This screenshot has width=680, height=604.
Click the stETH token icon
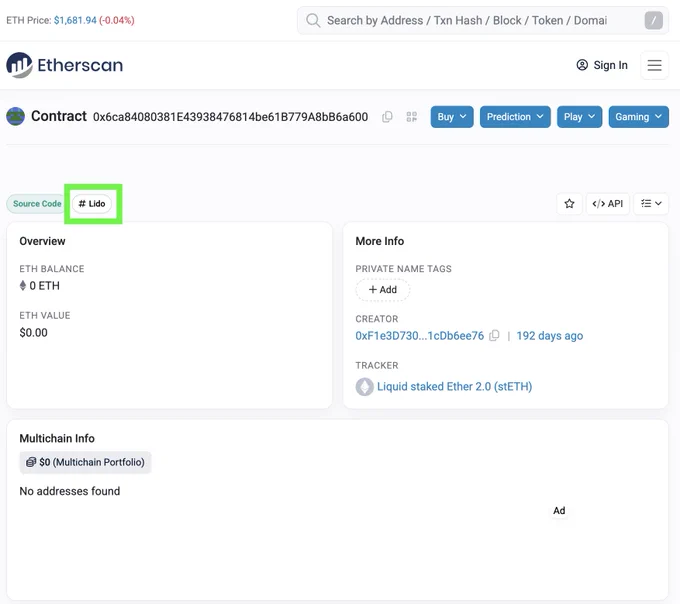click(365, 386)
